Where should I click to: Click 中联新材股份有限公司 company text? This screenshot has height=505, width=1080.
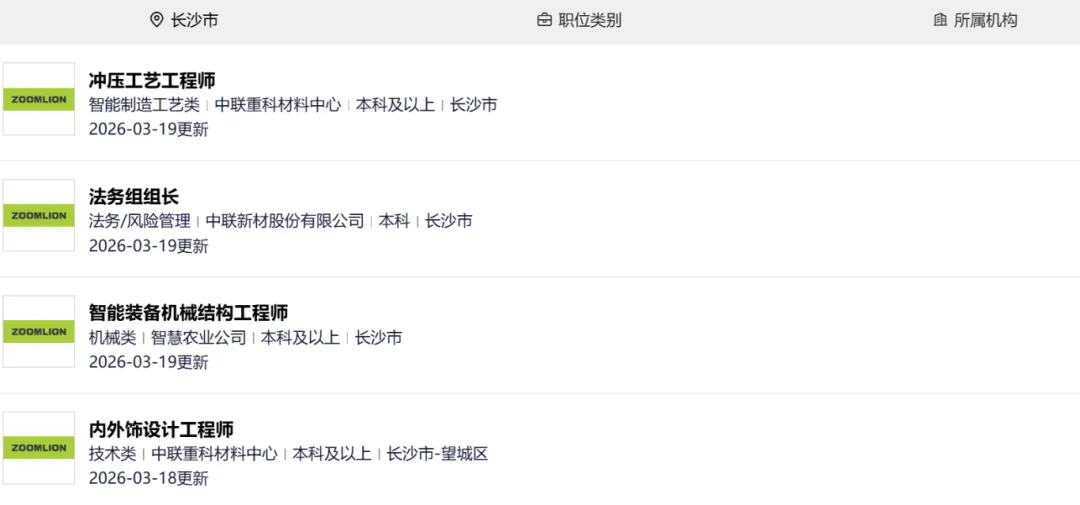[x=285, y=221]
